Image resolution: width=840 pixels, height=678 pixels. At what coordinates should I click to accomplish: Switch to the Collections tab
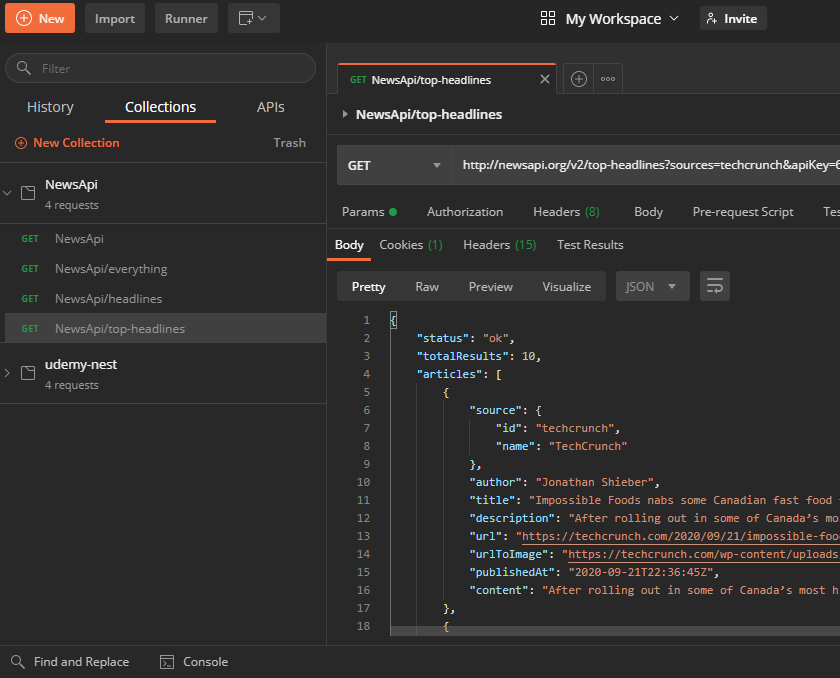click(160, 107)
